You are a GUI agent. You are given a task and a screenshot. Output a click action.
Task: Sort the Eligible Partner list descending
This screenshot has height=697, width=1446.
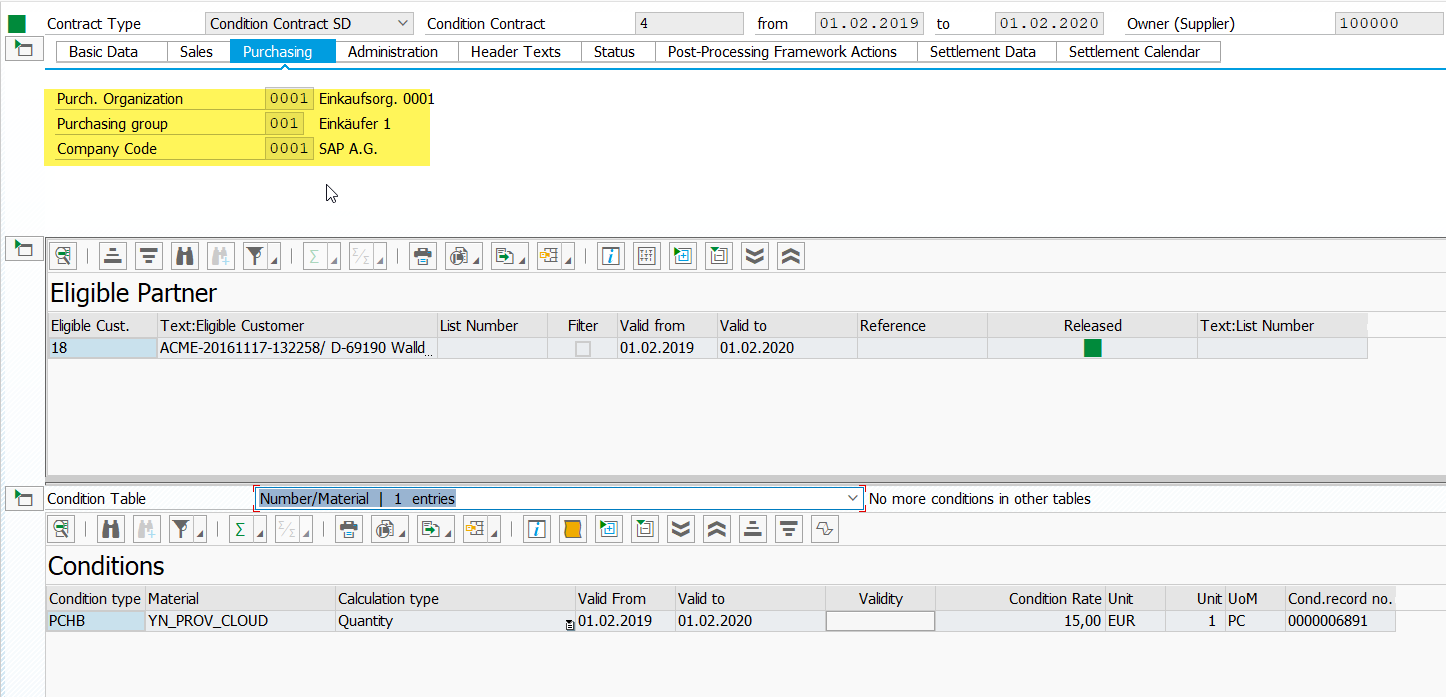pos(148,255)
